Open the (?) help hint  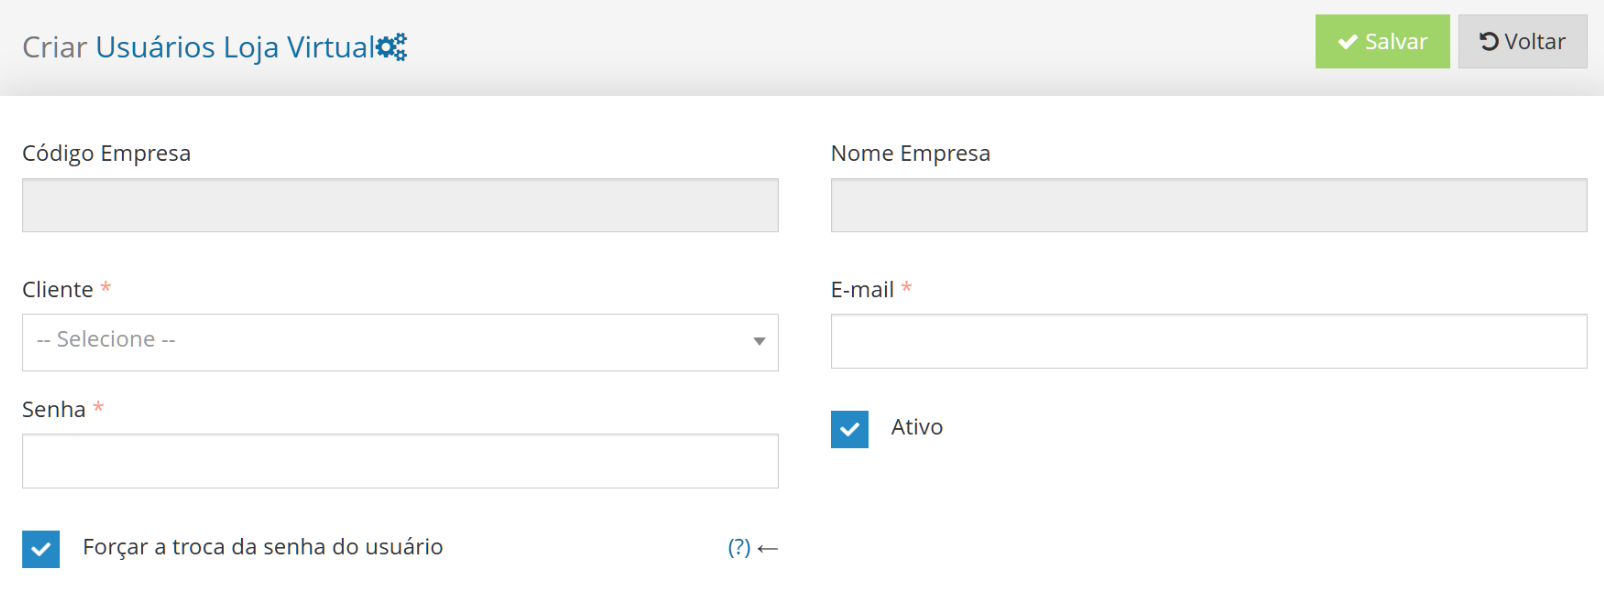[739, 547]
